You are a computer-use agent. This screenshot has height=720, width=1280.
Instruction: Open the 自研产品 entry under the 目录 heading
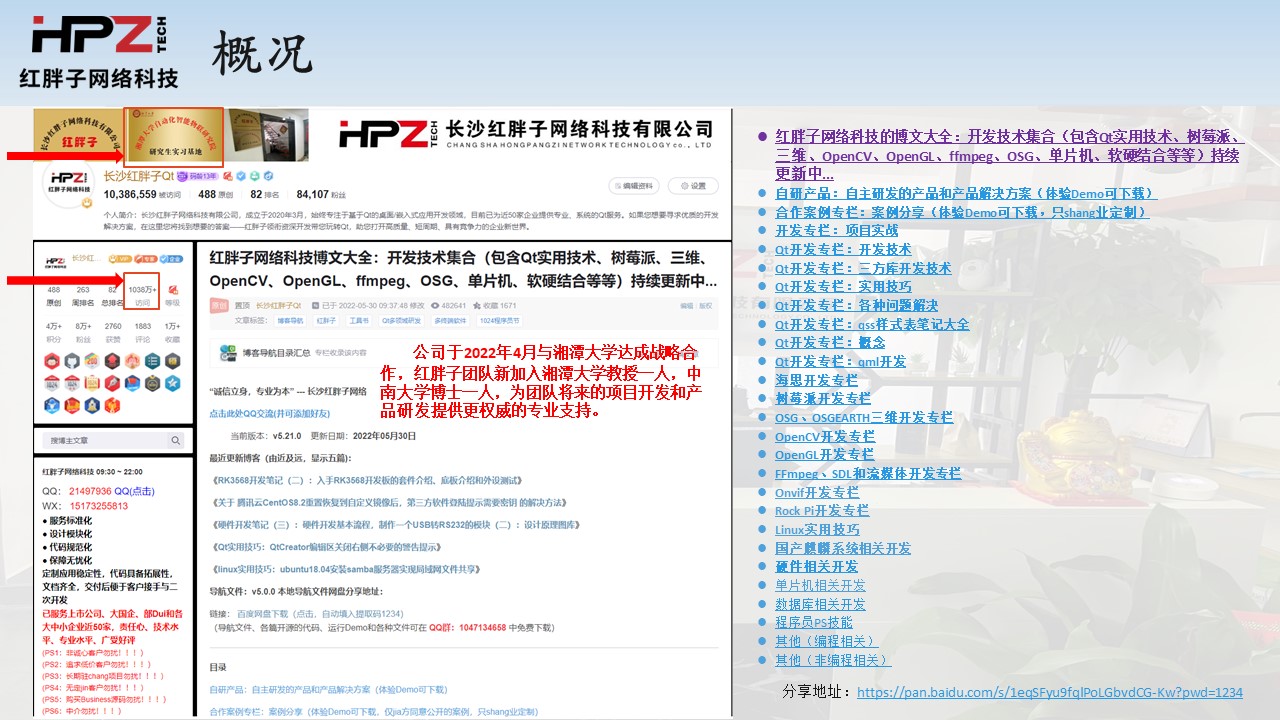pyautogui.click(x=328, y=689)
